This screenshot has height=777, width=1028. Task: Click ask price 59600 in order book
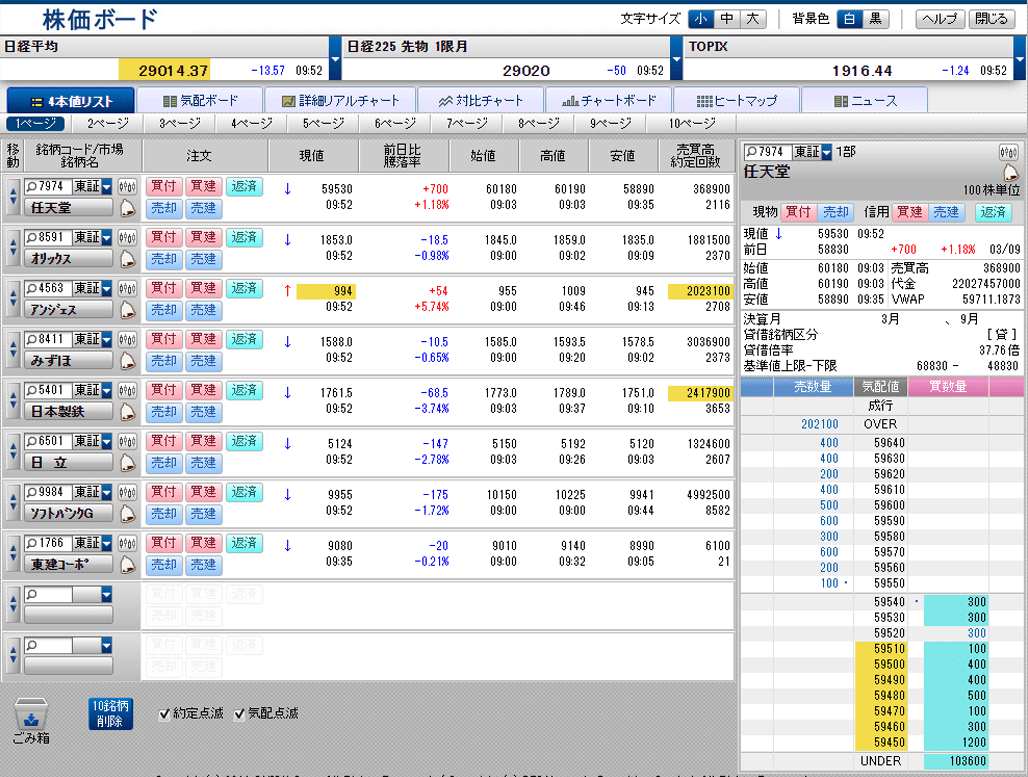(x=889, y=506)
